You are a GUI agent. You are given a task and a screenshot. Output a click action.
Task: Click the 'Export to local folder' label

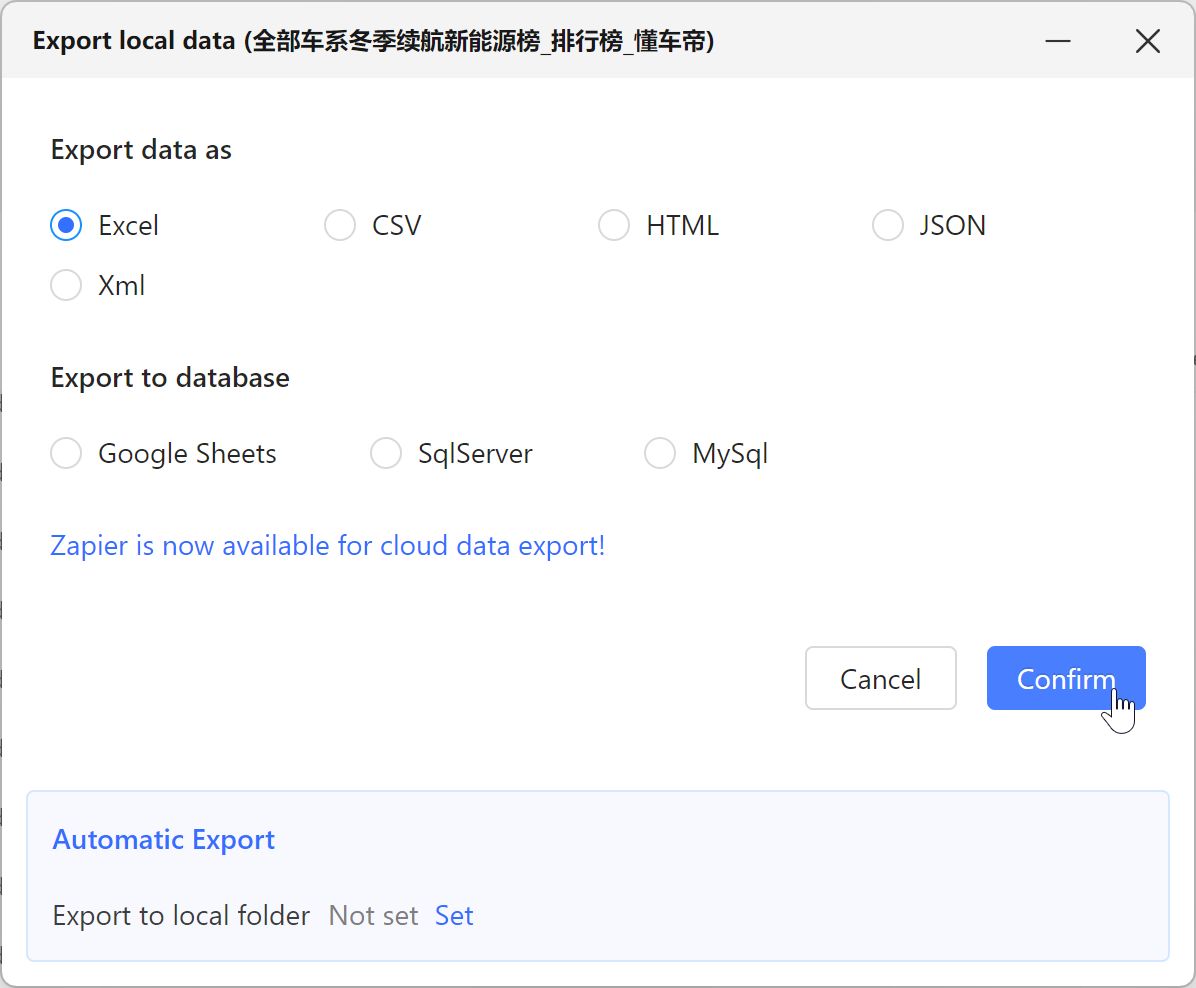click(x=181, y=916)
